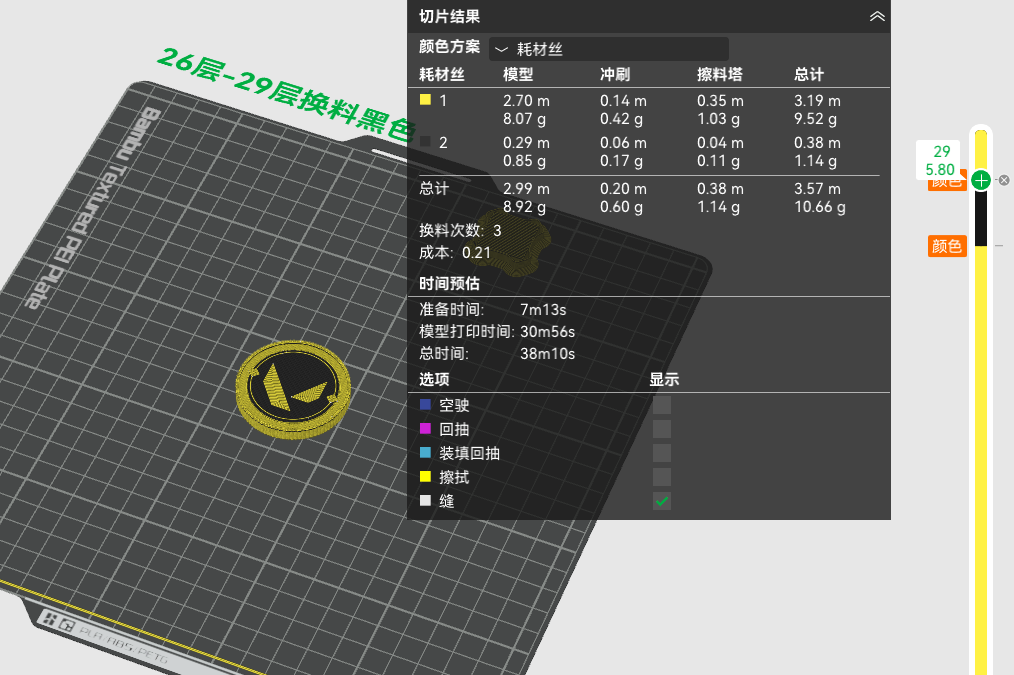The image size is (1014, 675).
Task: Click the 切片结果 panel title
Action: (449, 17)
